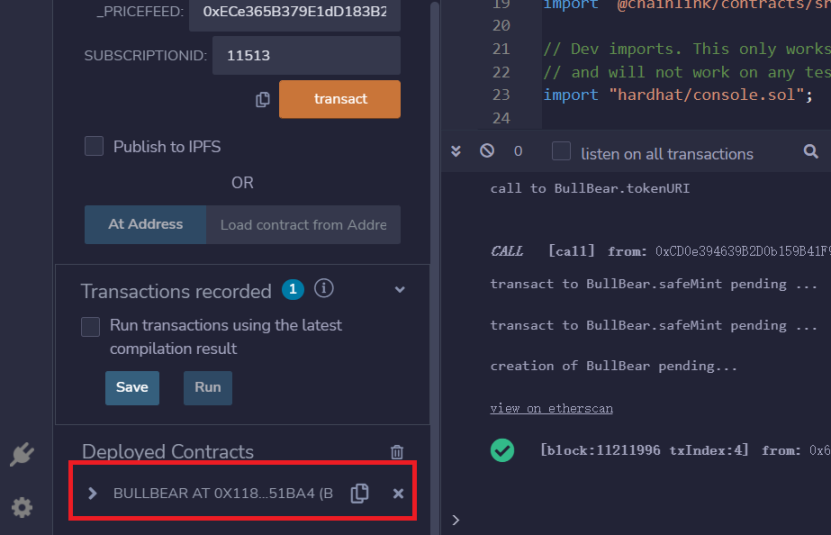831x535 pixels.
Task: Remove the BULLBEAR deployed contract instance
Action: [x=398, y=493]
